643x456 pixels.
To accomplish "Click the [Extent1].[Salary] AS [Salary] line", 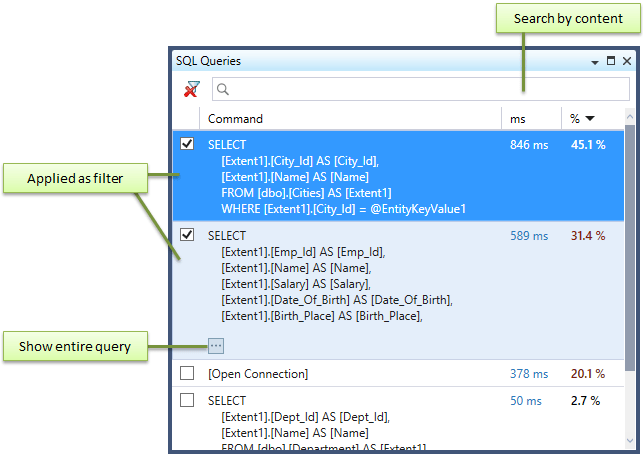I will pos(296,284).
